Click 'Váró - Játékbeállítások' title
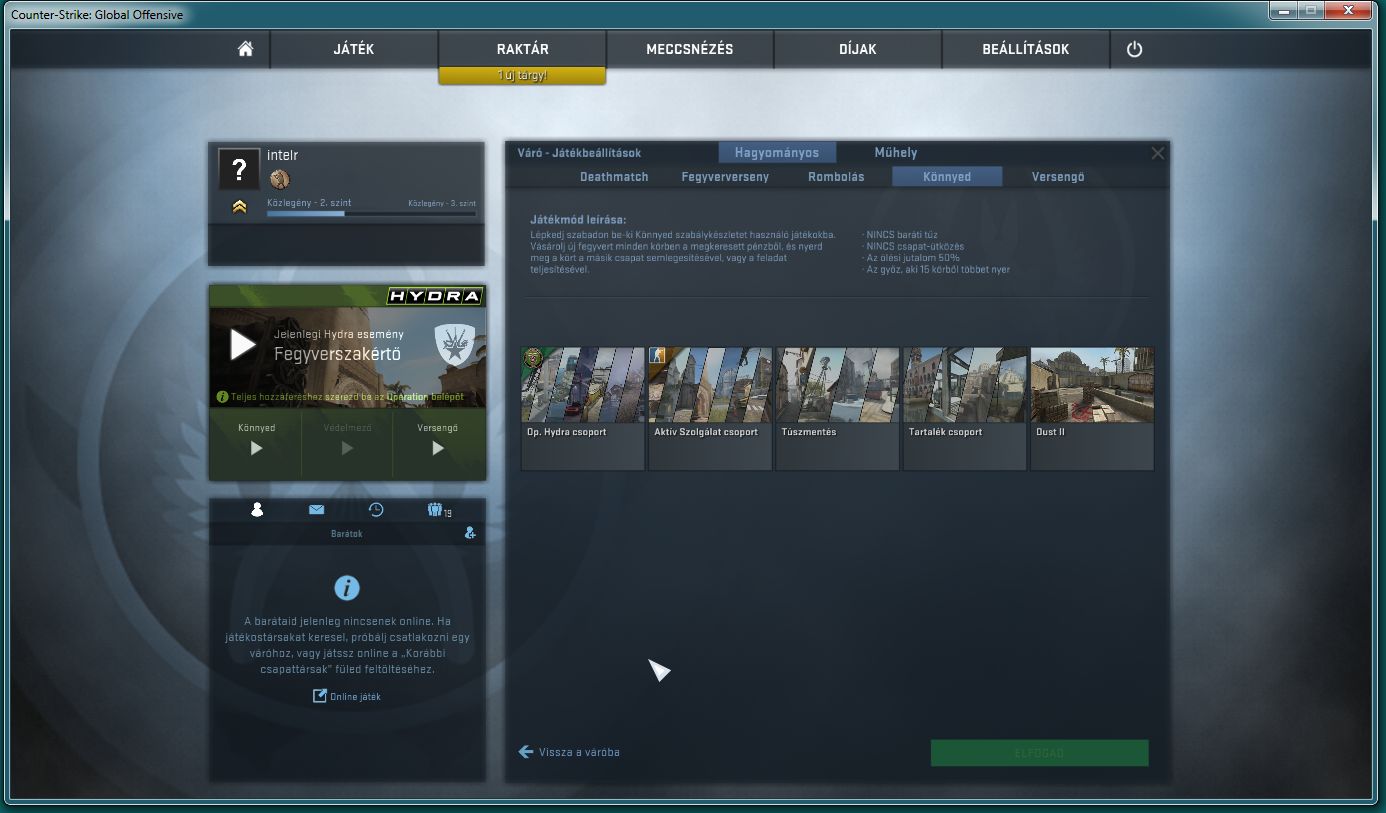This screenshot has height=813, width=1386. pos(579,153)
